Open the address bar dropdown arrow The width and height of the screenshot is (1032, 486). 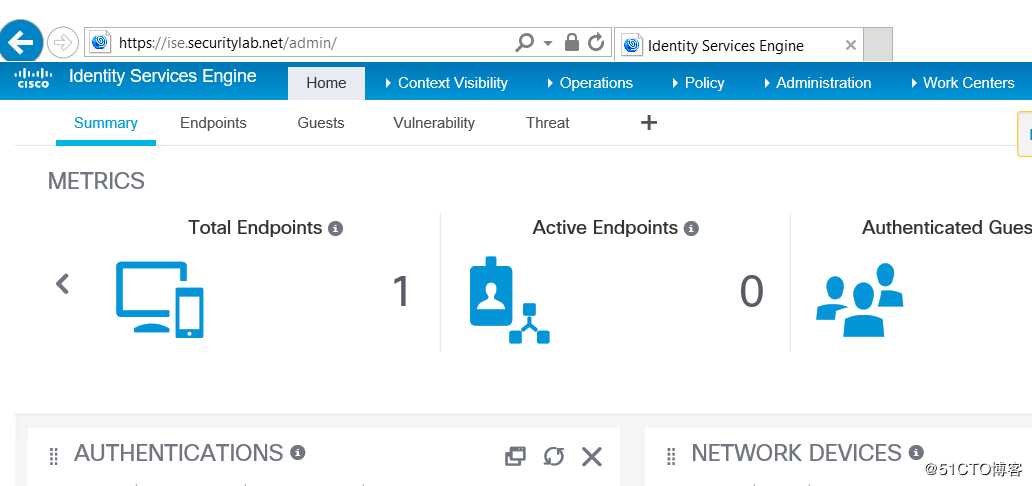pyautogui.click(x=548, y=44)
